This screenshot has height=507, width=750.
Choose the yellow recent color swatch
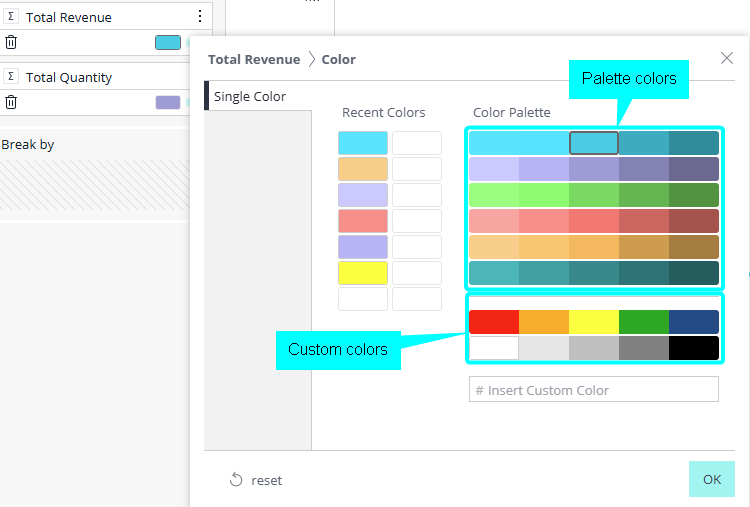pos(363,273)
